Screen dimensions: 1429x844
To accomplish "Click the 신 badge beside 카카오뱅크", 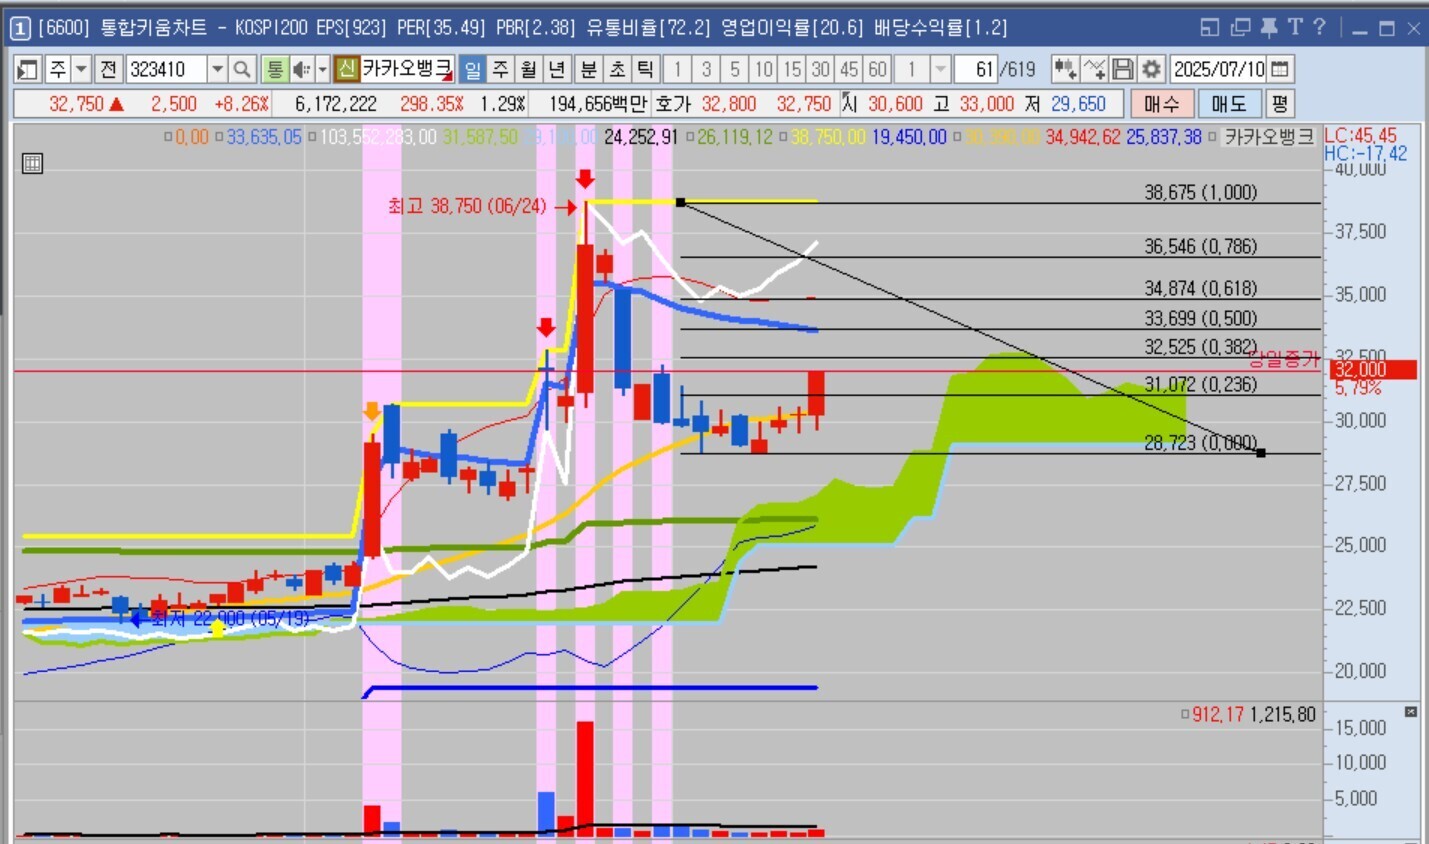I will point(347,69).
